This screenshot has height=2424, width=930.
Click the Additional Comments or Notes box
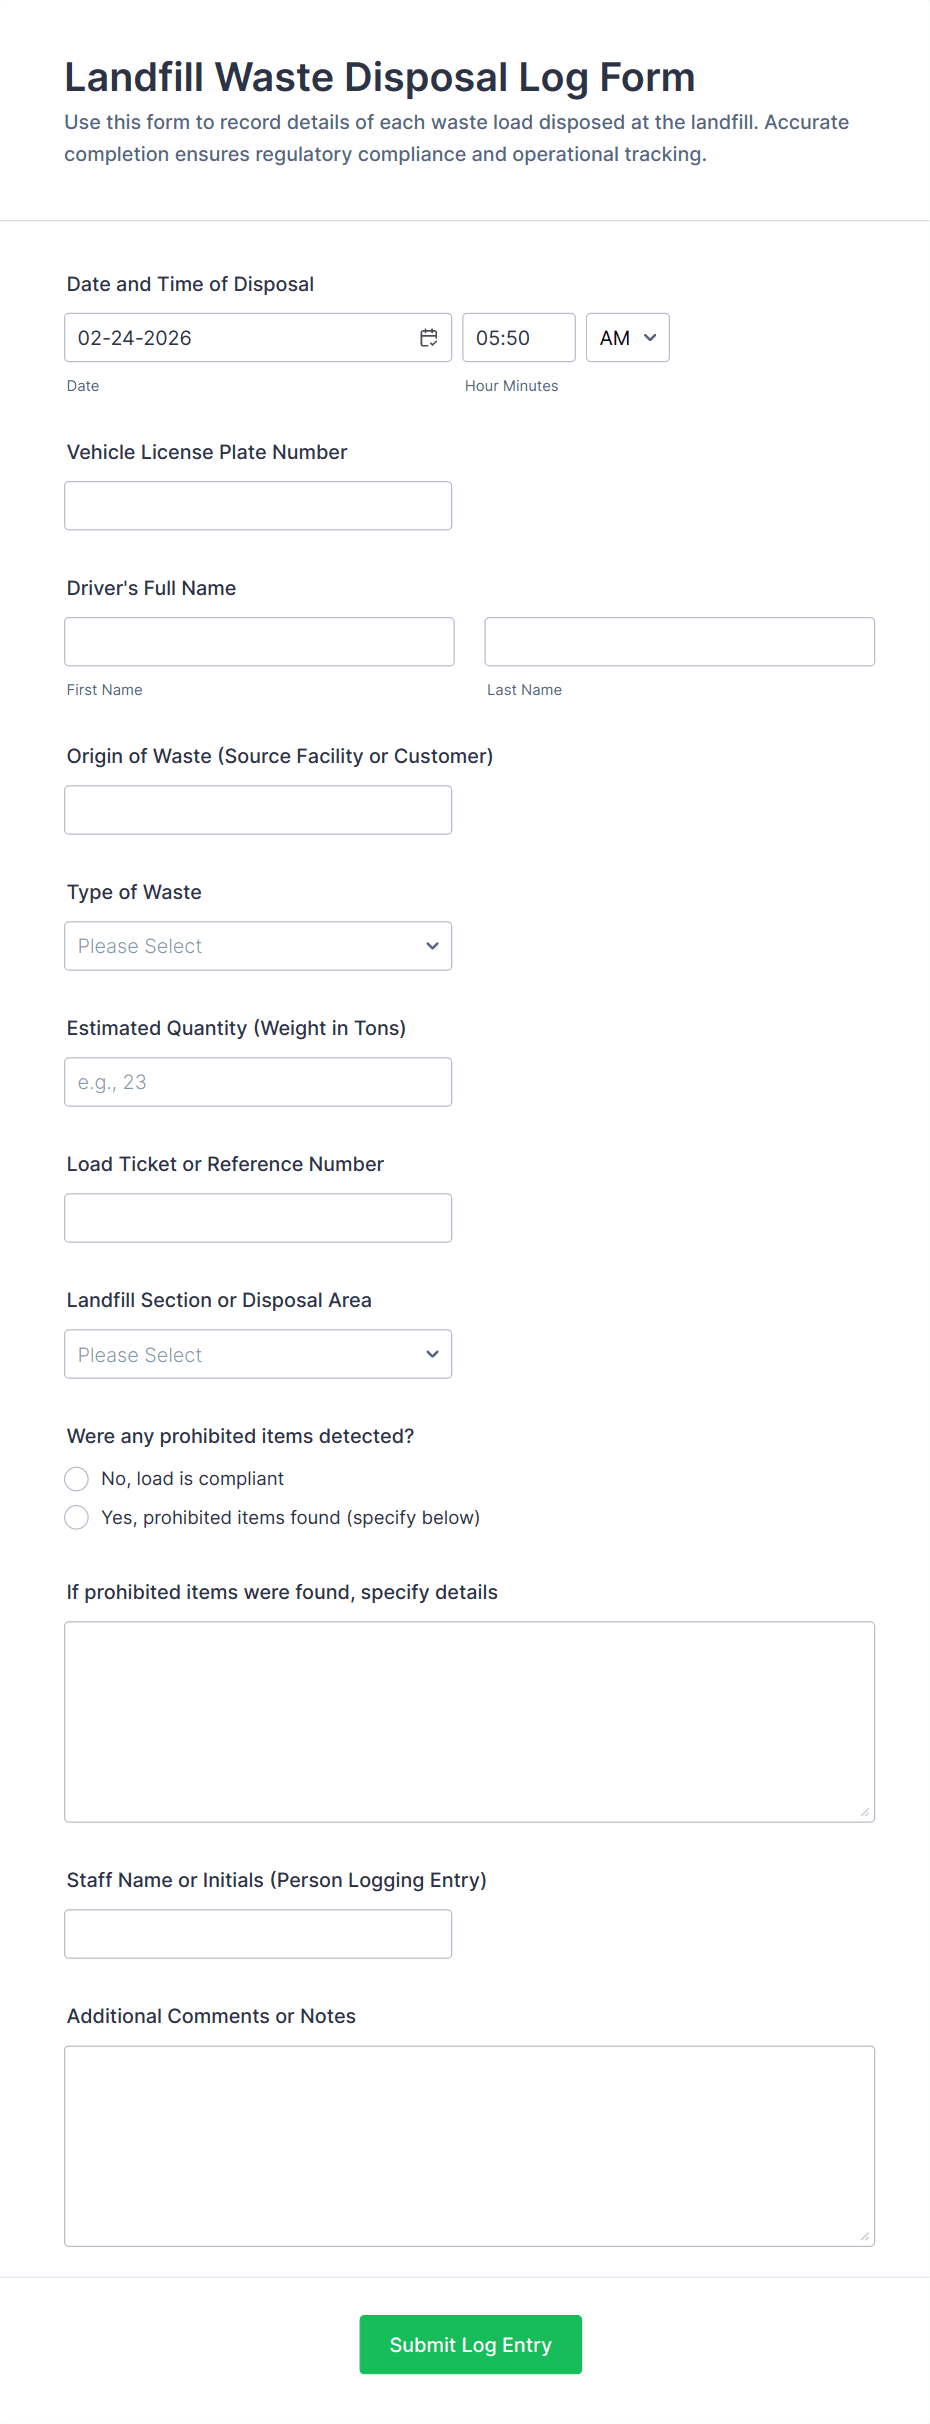(x=469, y=2145)
